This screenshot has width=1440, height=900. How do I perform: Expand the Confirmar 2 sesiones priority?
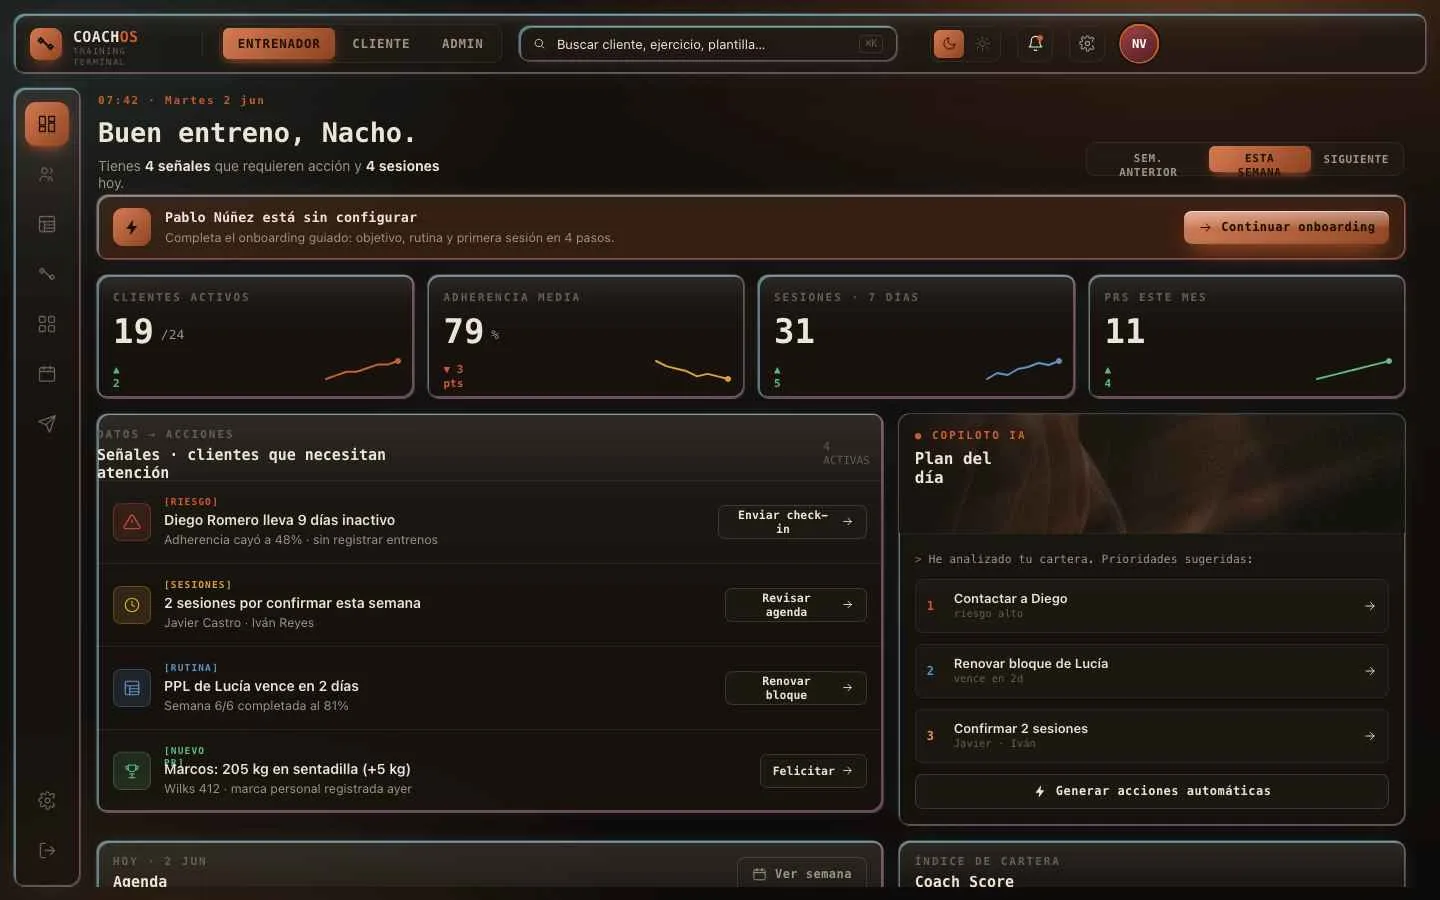pos(1151,736)
